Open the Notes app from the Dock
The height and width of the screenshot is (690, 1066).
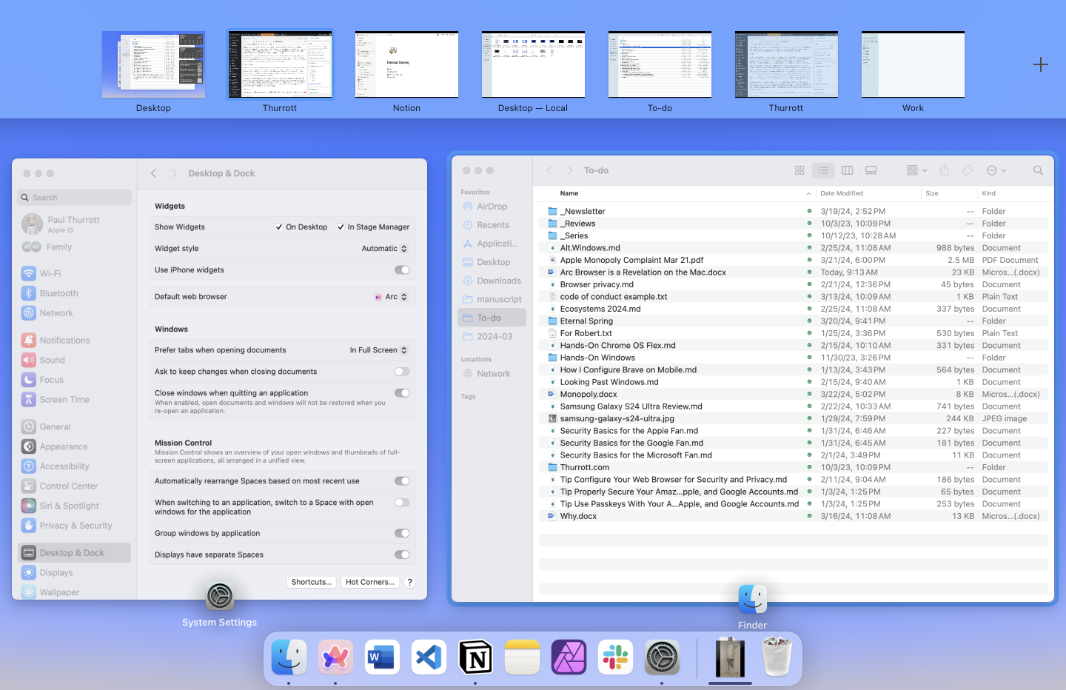pos(522,658)
